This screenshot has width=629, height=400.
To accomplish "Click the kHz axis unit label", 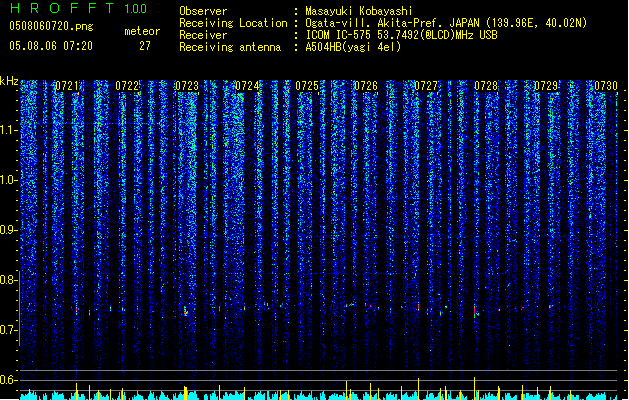I will pos(9,81).
